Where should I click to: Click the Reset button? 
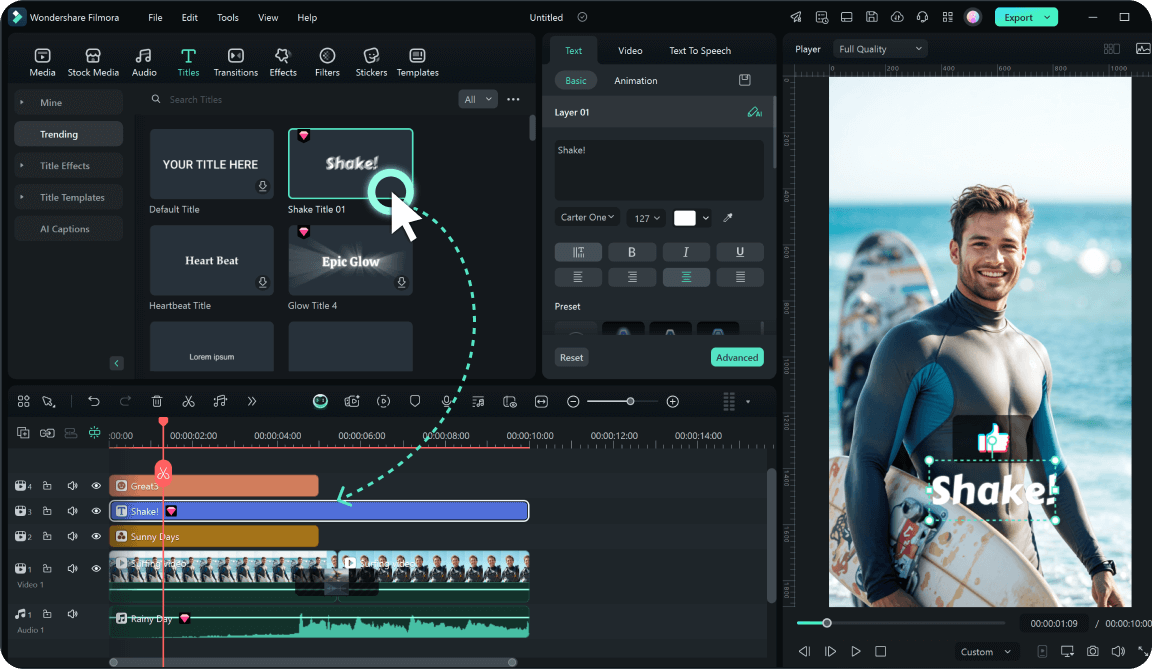tap(572, 358)
